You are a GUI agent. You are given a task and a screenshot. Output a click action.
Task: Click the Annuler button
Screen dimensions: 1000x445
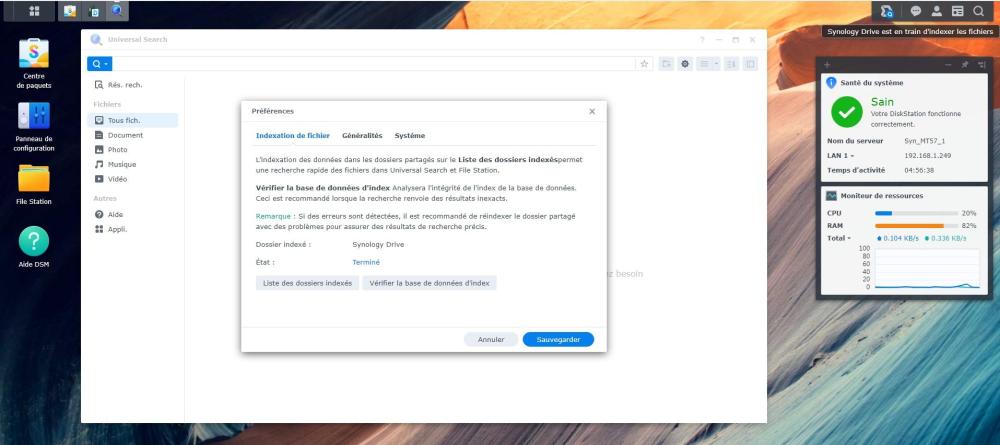point(491,340)
